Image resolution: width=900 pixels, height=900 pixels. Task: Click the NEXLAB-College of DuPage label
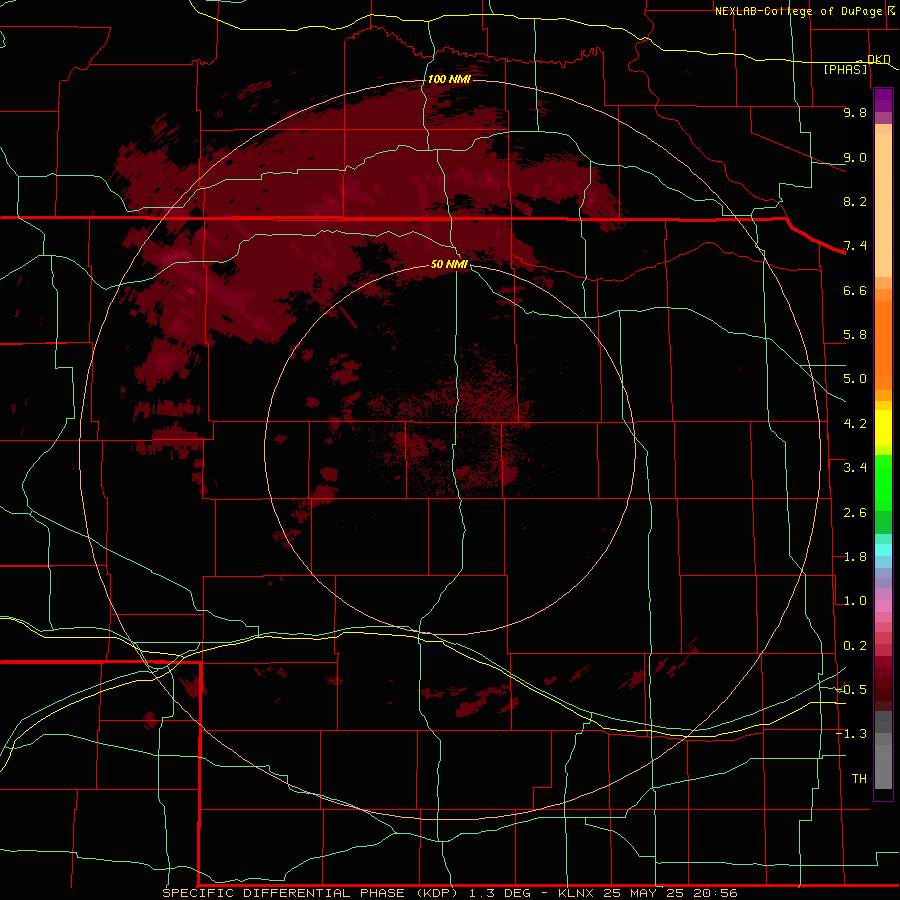tap(798, 11)
